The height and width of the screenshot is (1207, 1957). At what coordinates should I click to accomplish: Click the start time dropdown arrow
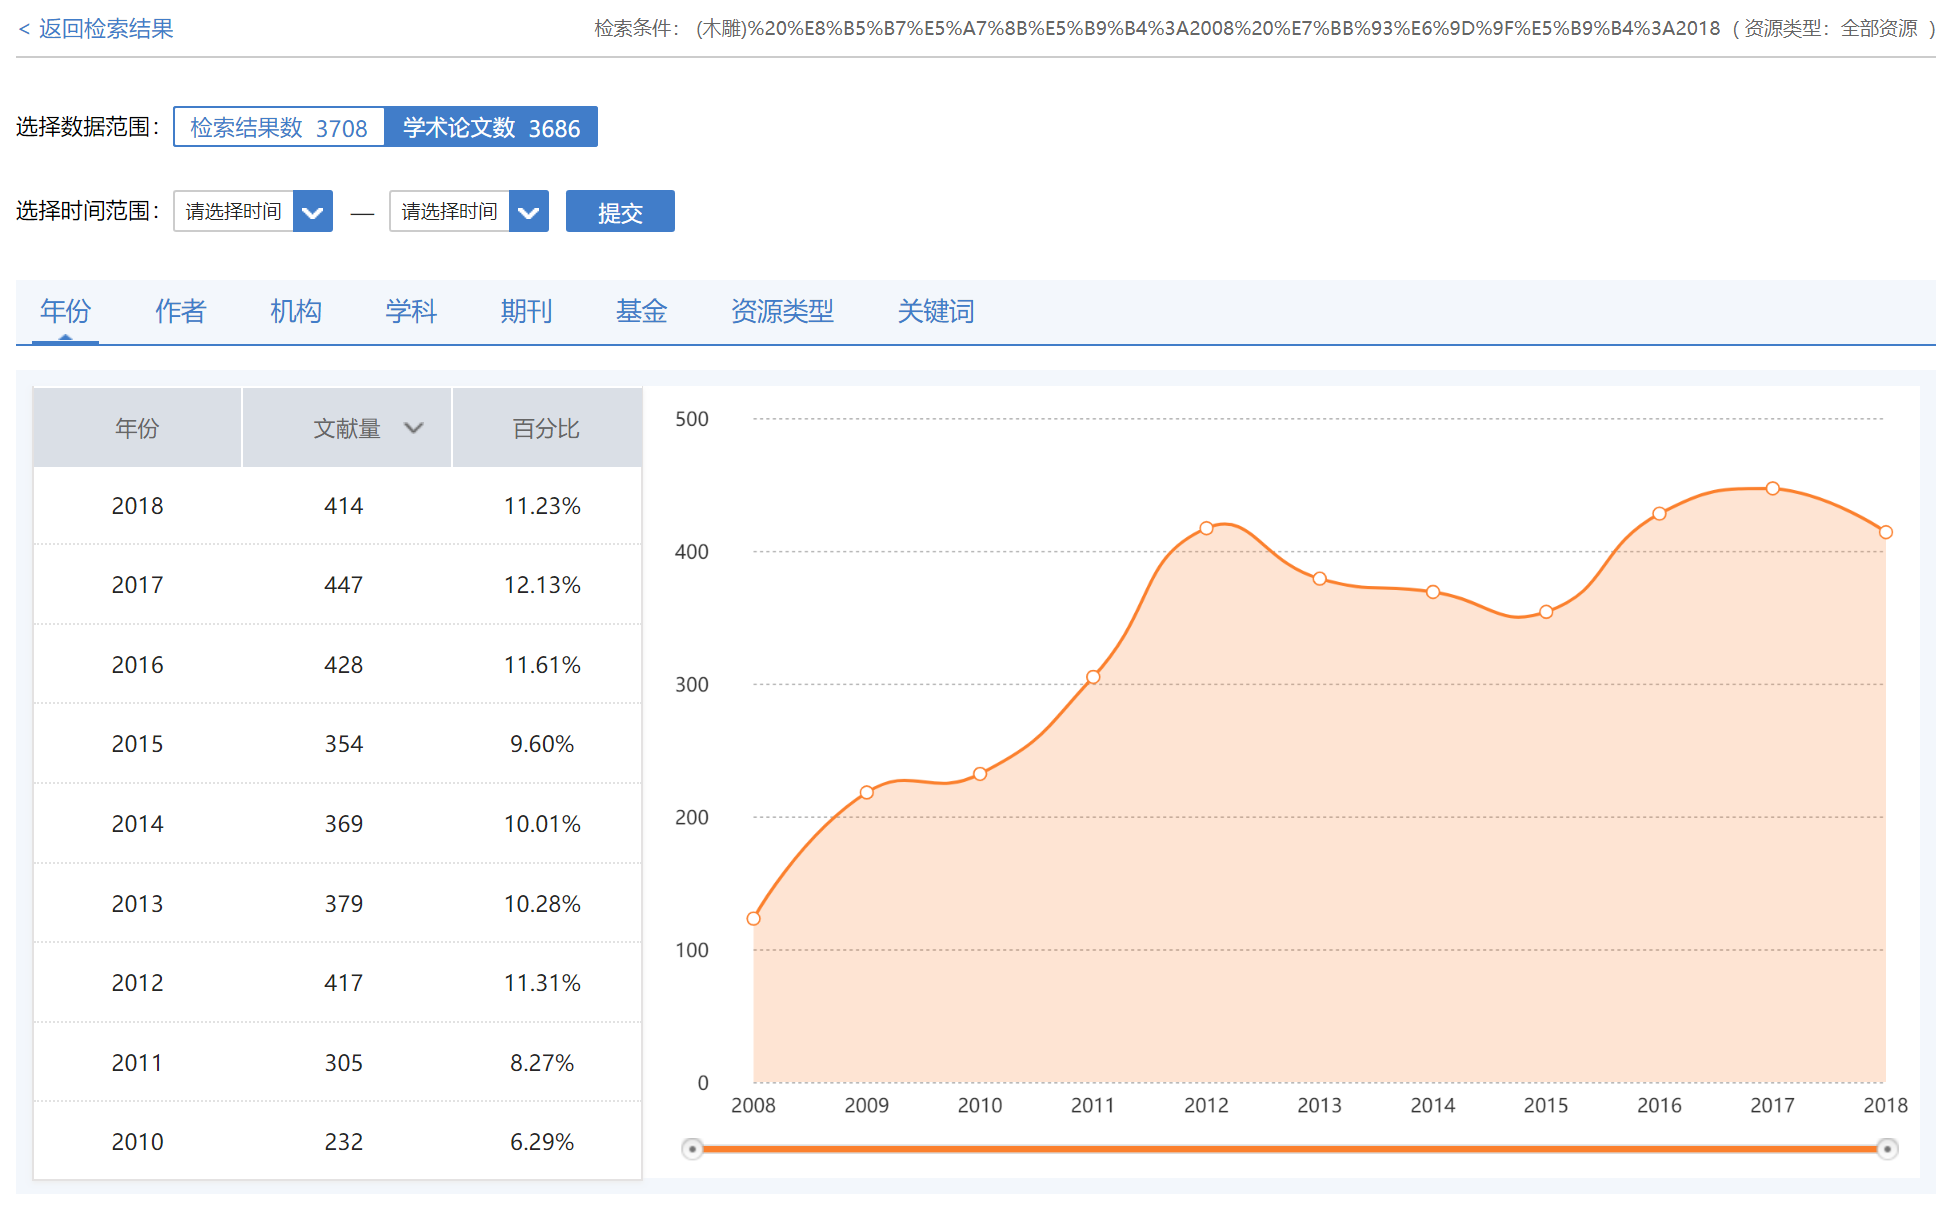point(312,212)
